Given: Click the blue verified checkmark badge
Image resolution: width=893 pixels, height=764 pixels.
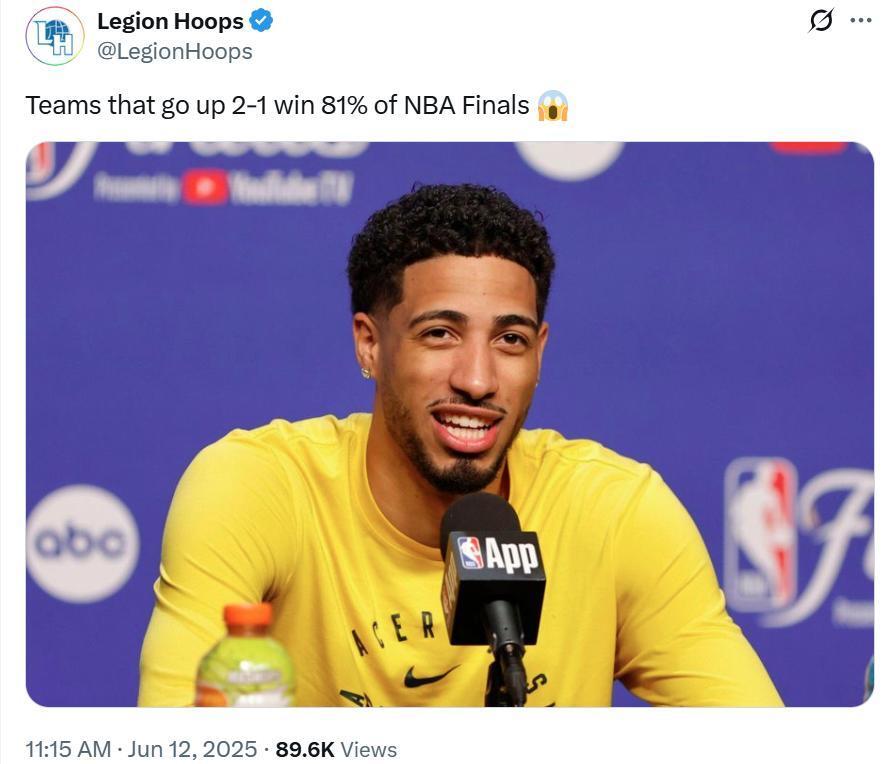Looking at the screenshot, I should 261,22.
